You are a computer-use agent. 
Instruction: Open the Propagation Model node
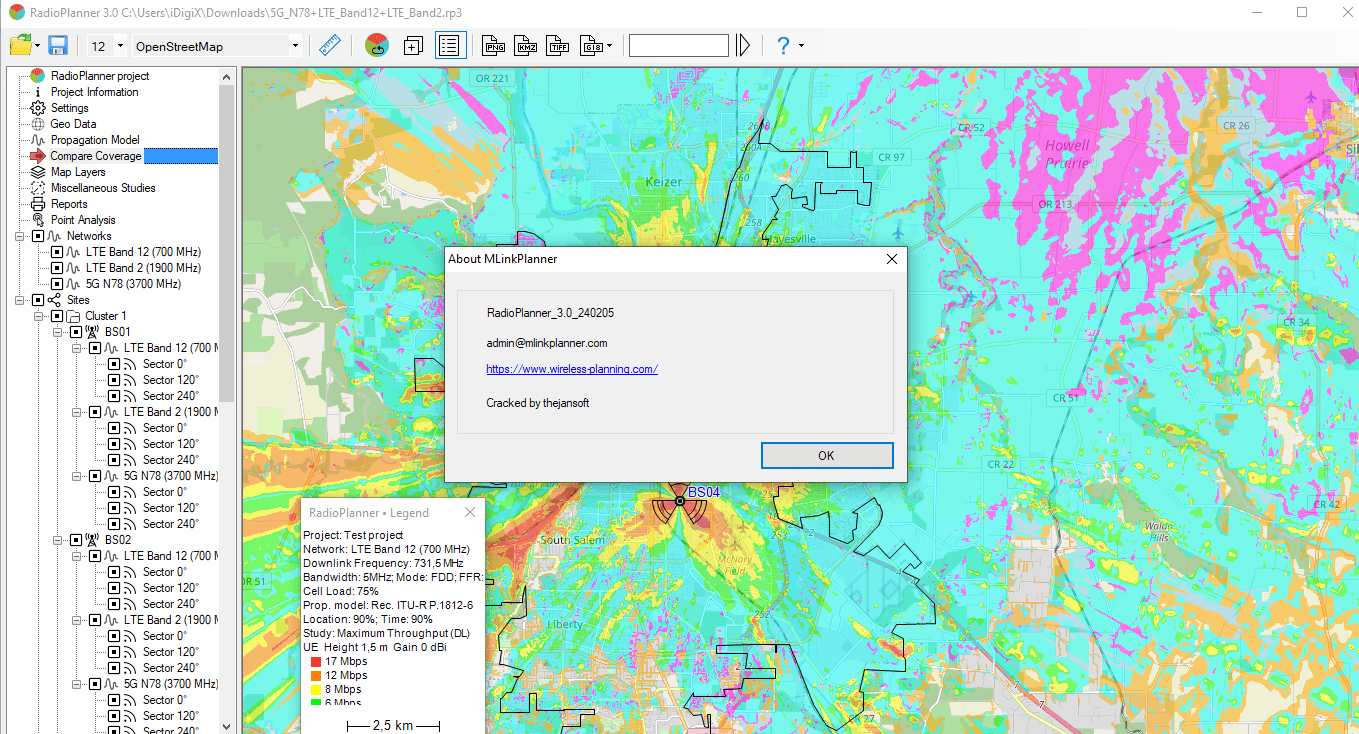[95, 140]
